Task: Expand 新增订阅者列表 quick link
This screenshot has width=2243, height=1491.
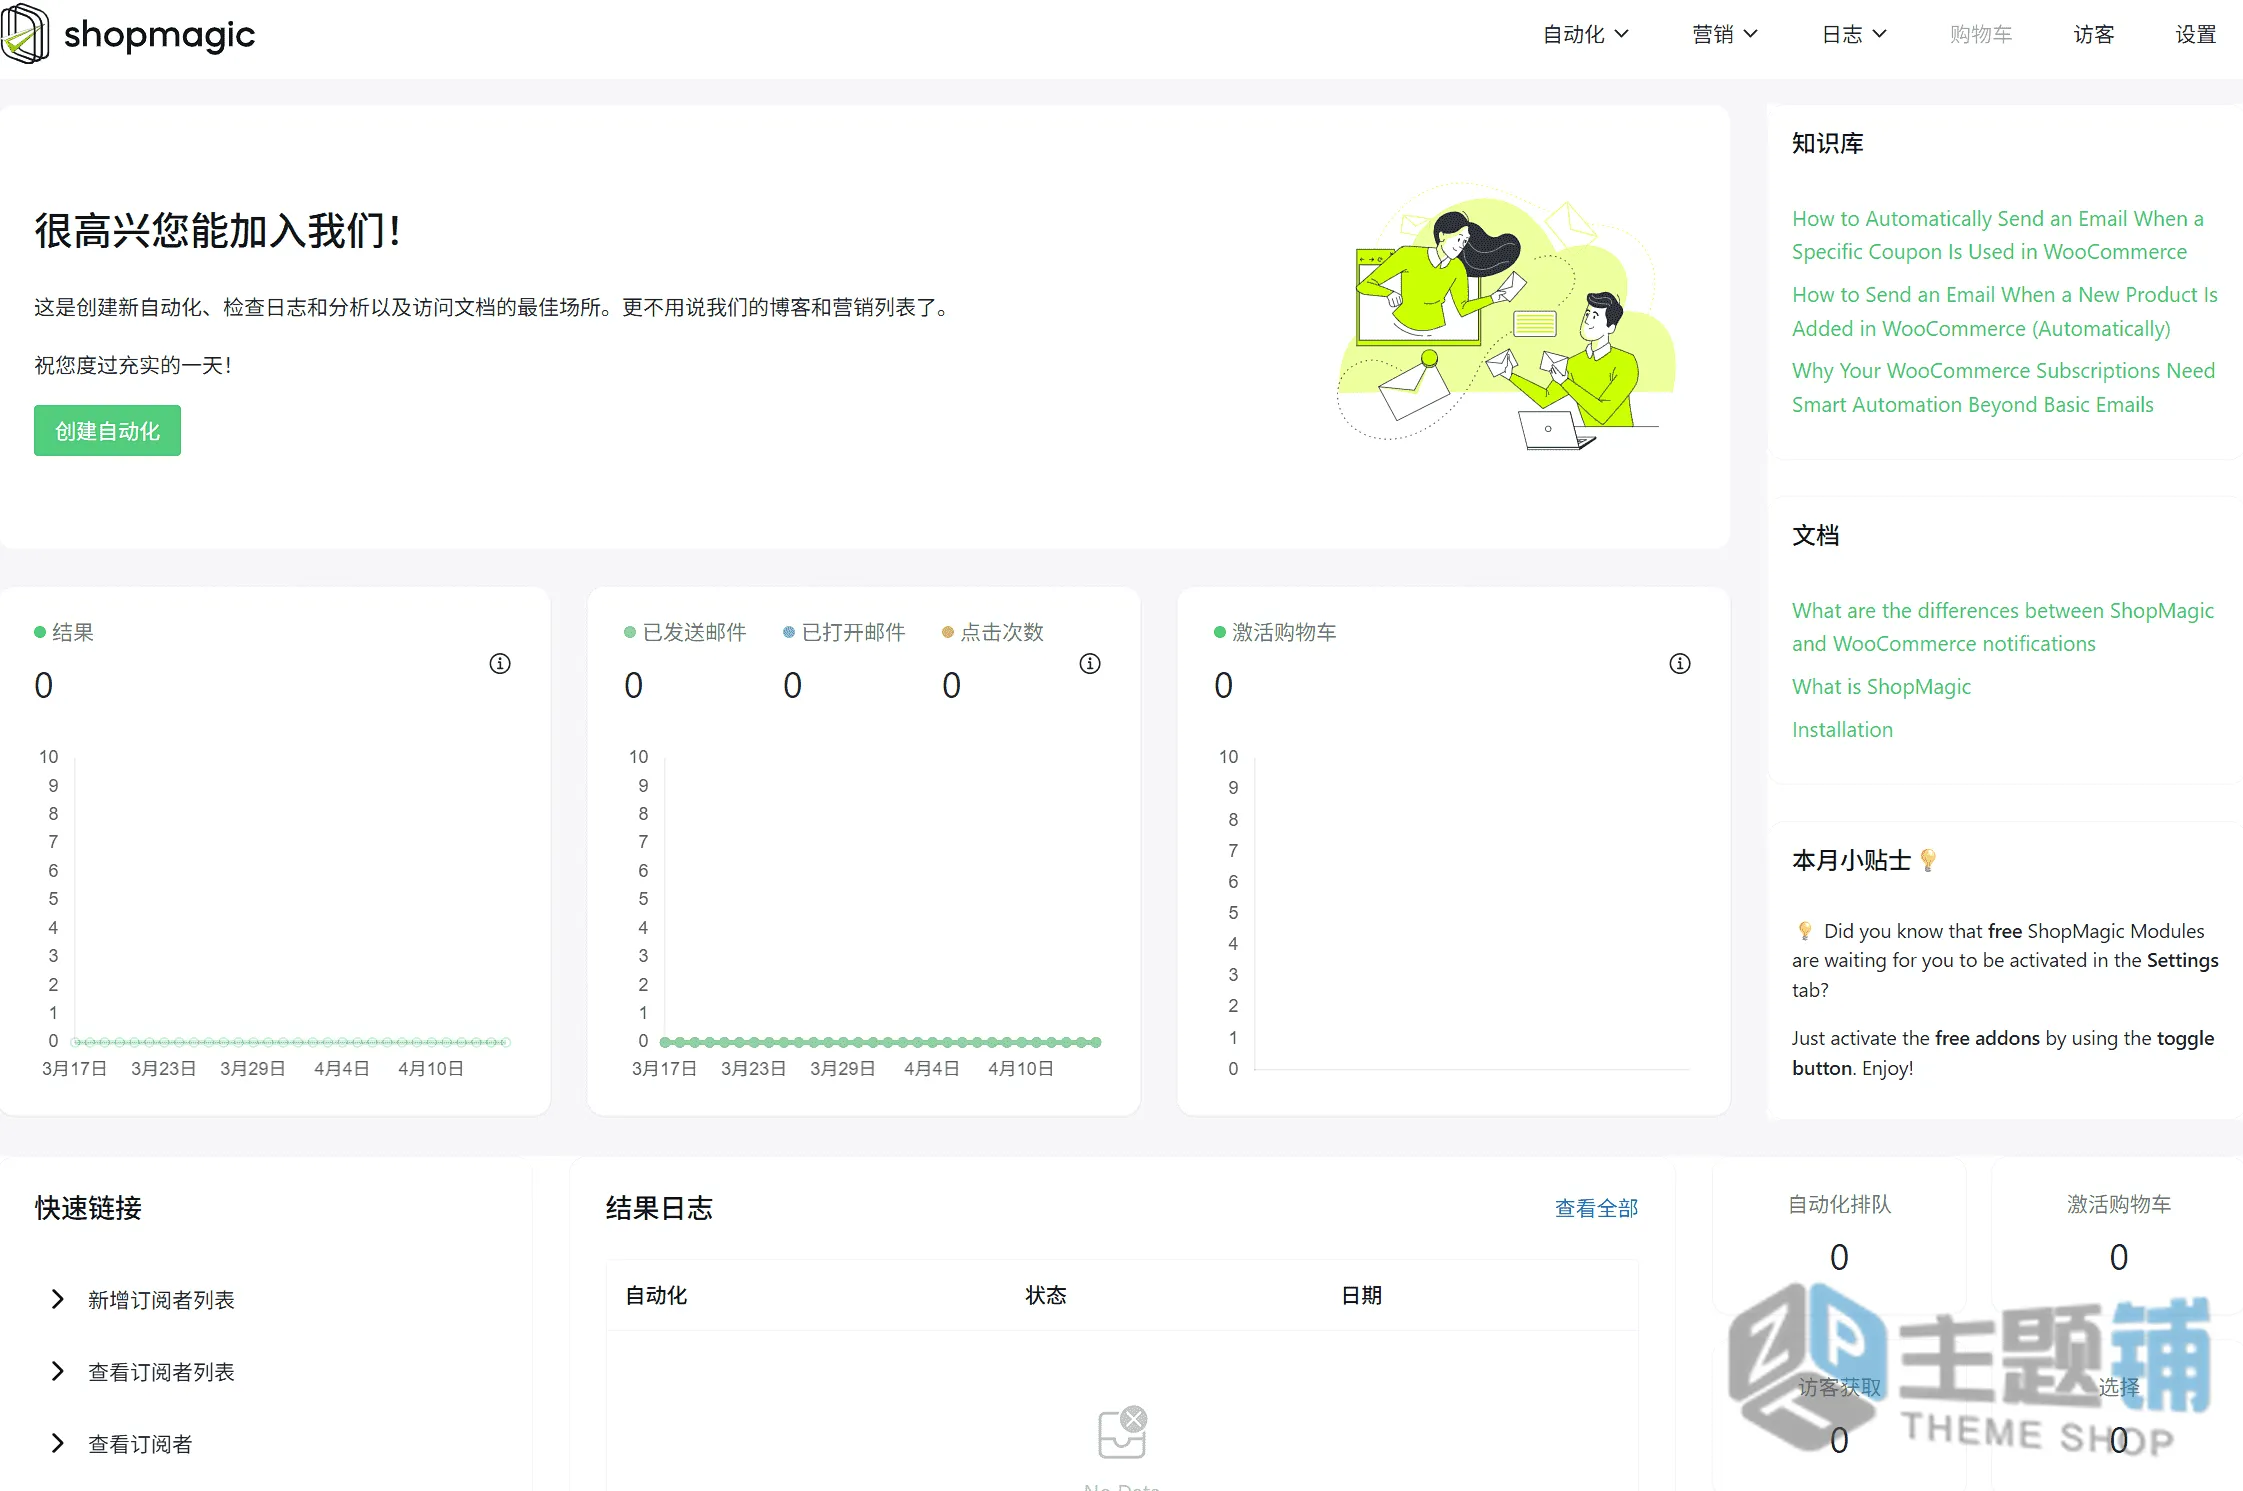Action: click(x=145, y=1300)
